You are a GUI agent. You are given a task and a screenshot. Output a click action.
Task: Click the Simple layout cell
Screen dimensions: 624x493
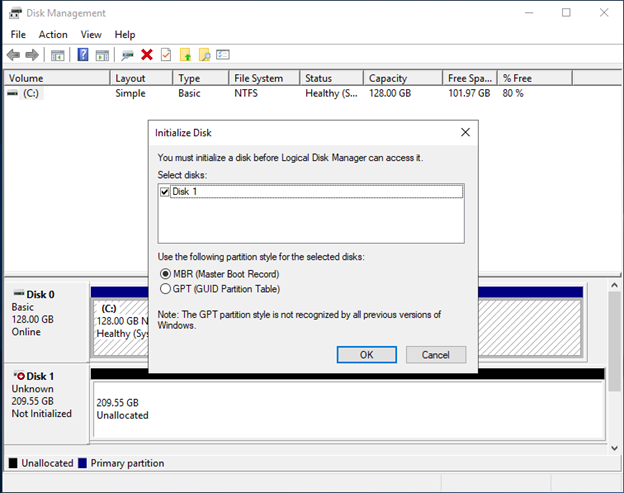pos(131,93)
